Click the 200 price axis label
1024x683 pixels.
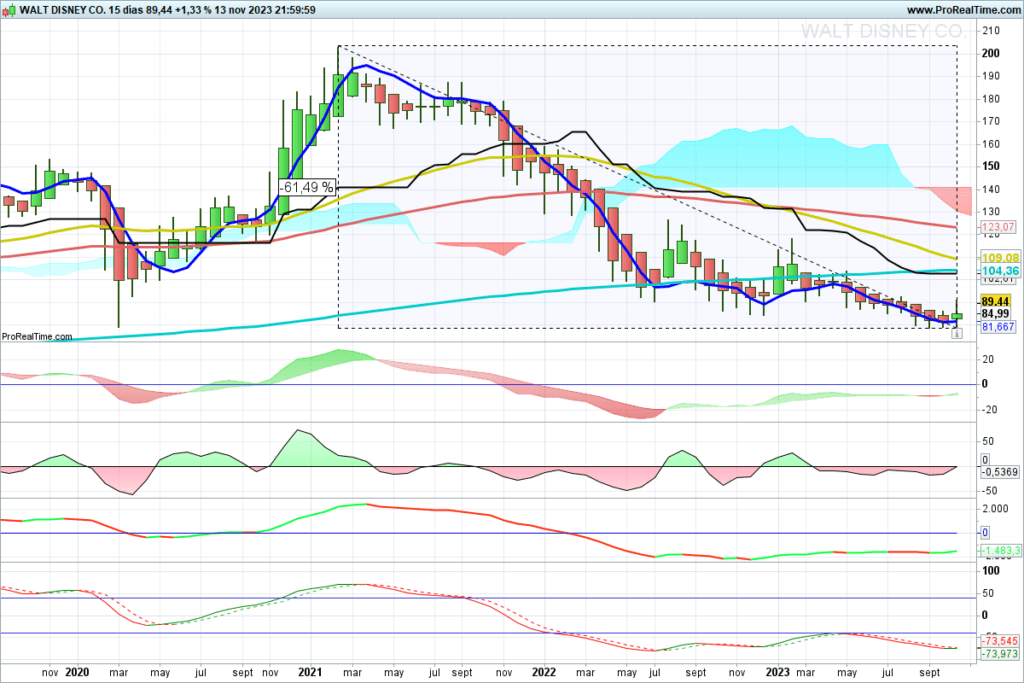point(991,54)
